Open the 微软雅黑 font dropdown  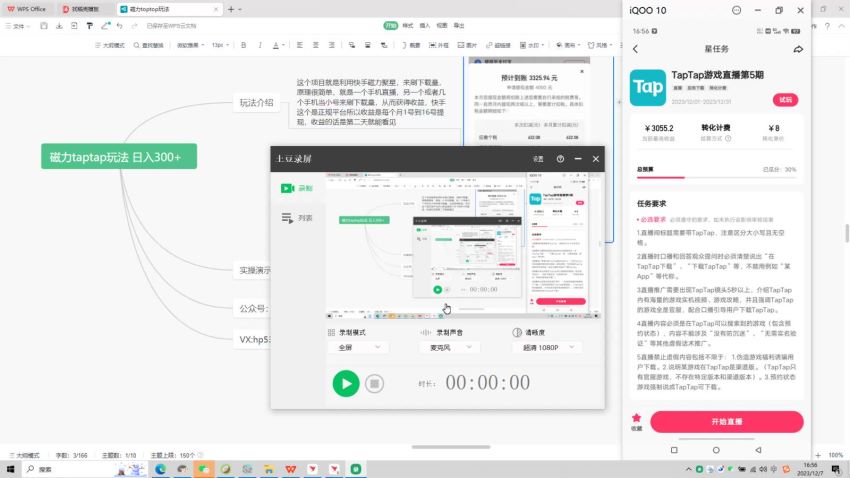pos(190,45)
